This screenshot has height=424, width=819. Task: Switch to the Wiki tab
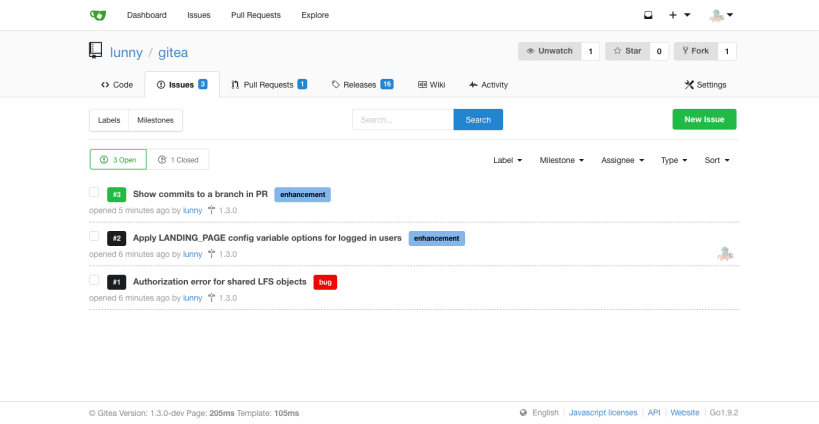pyautogui.click(x=431, y=85)
